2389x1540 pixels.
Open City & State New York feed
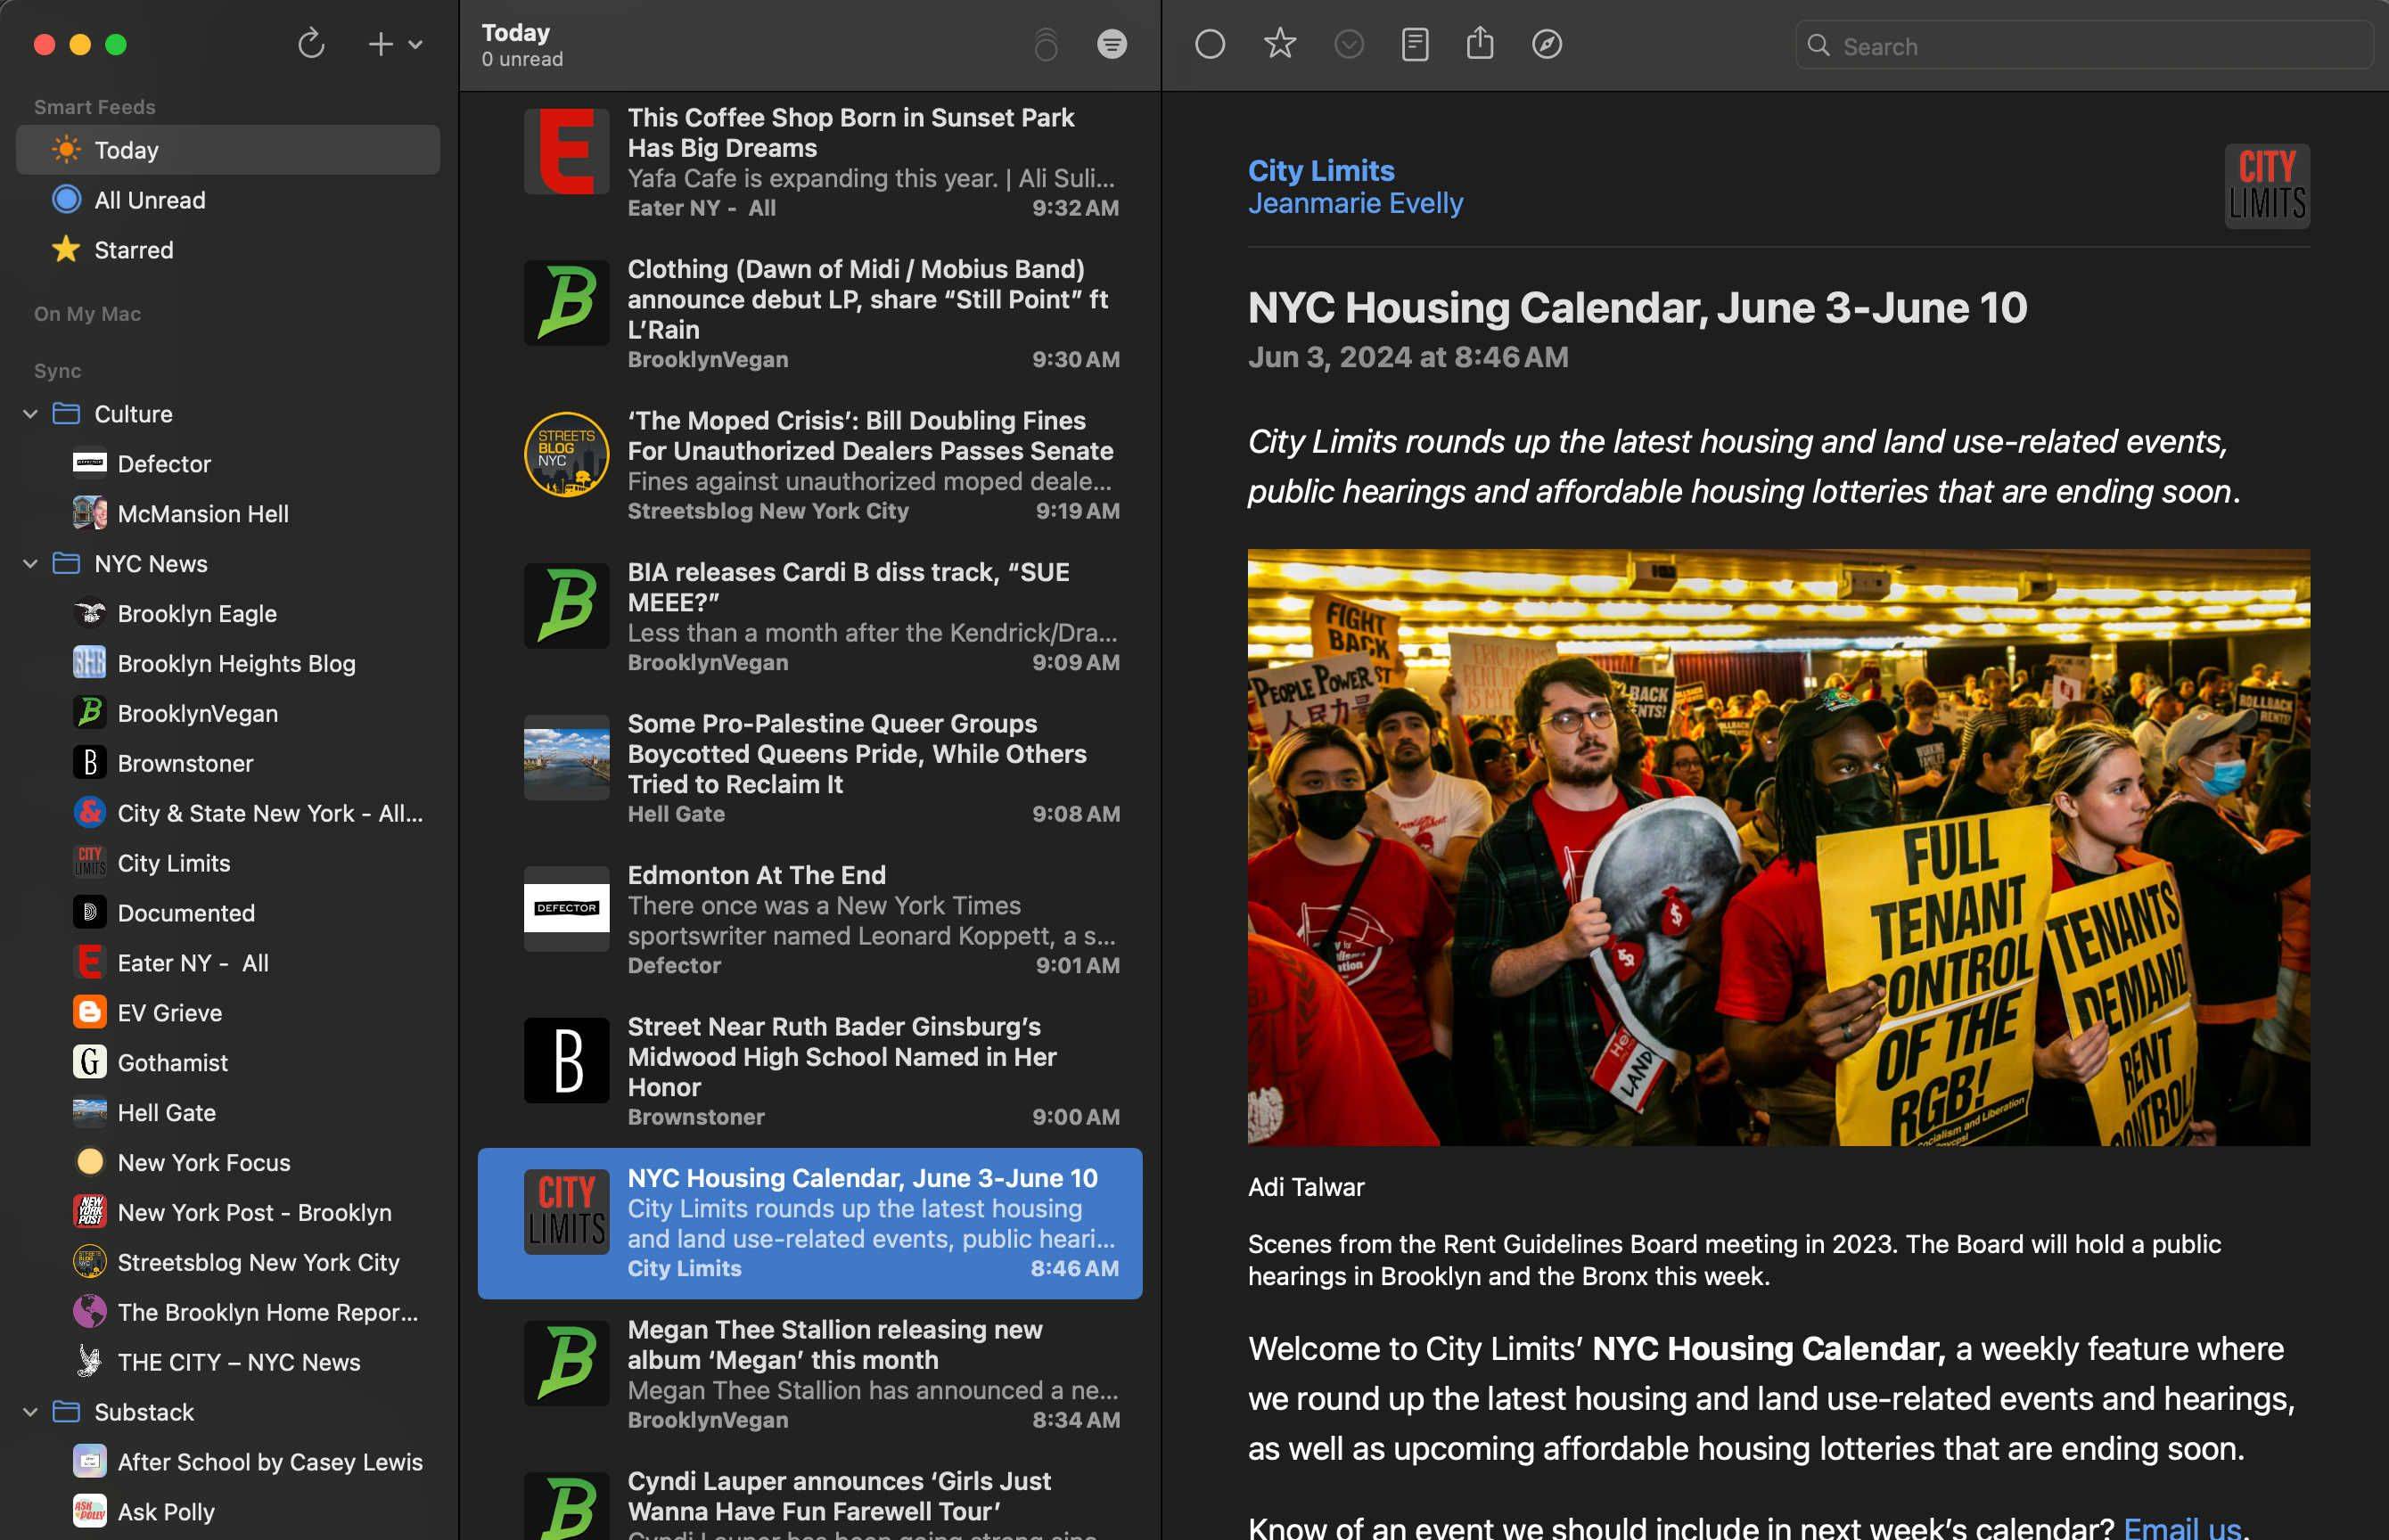point(228,813)
